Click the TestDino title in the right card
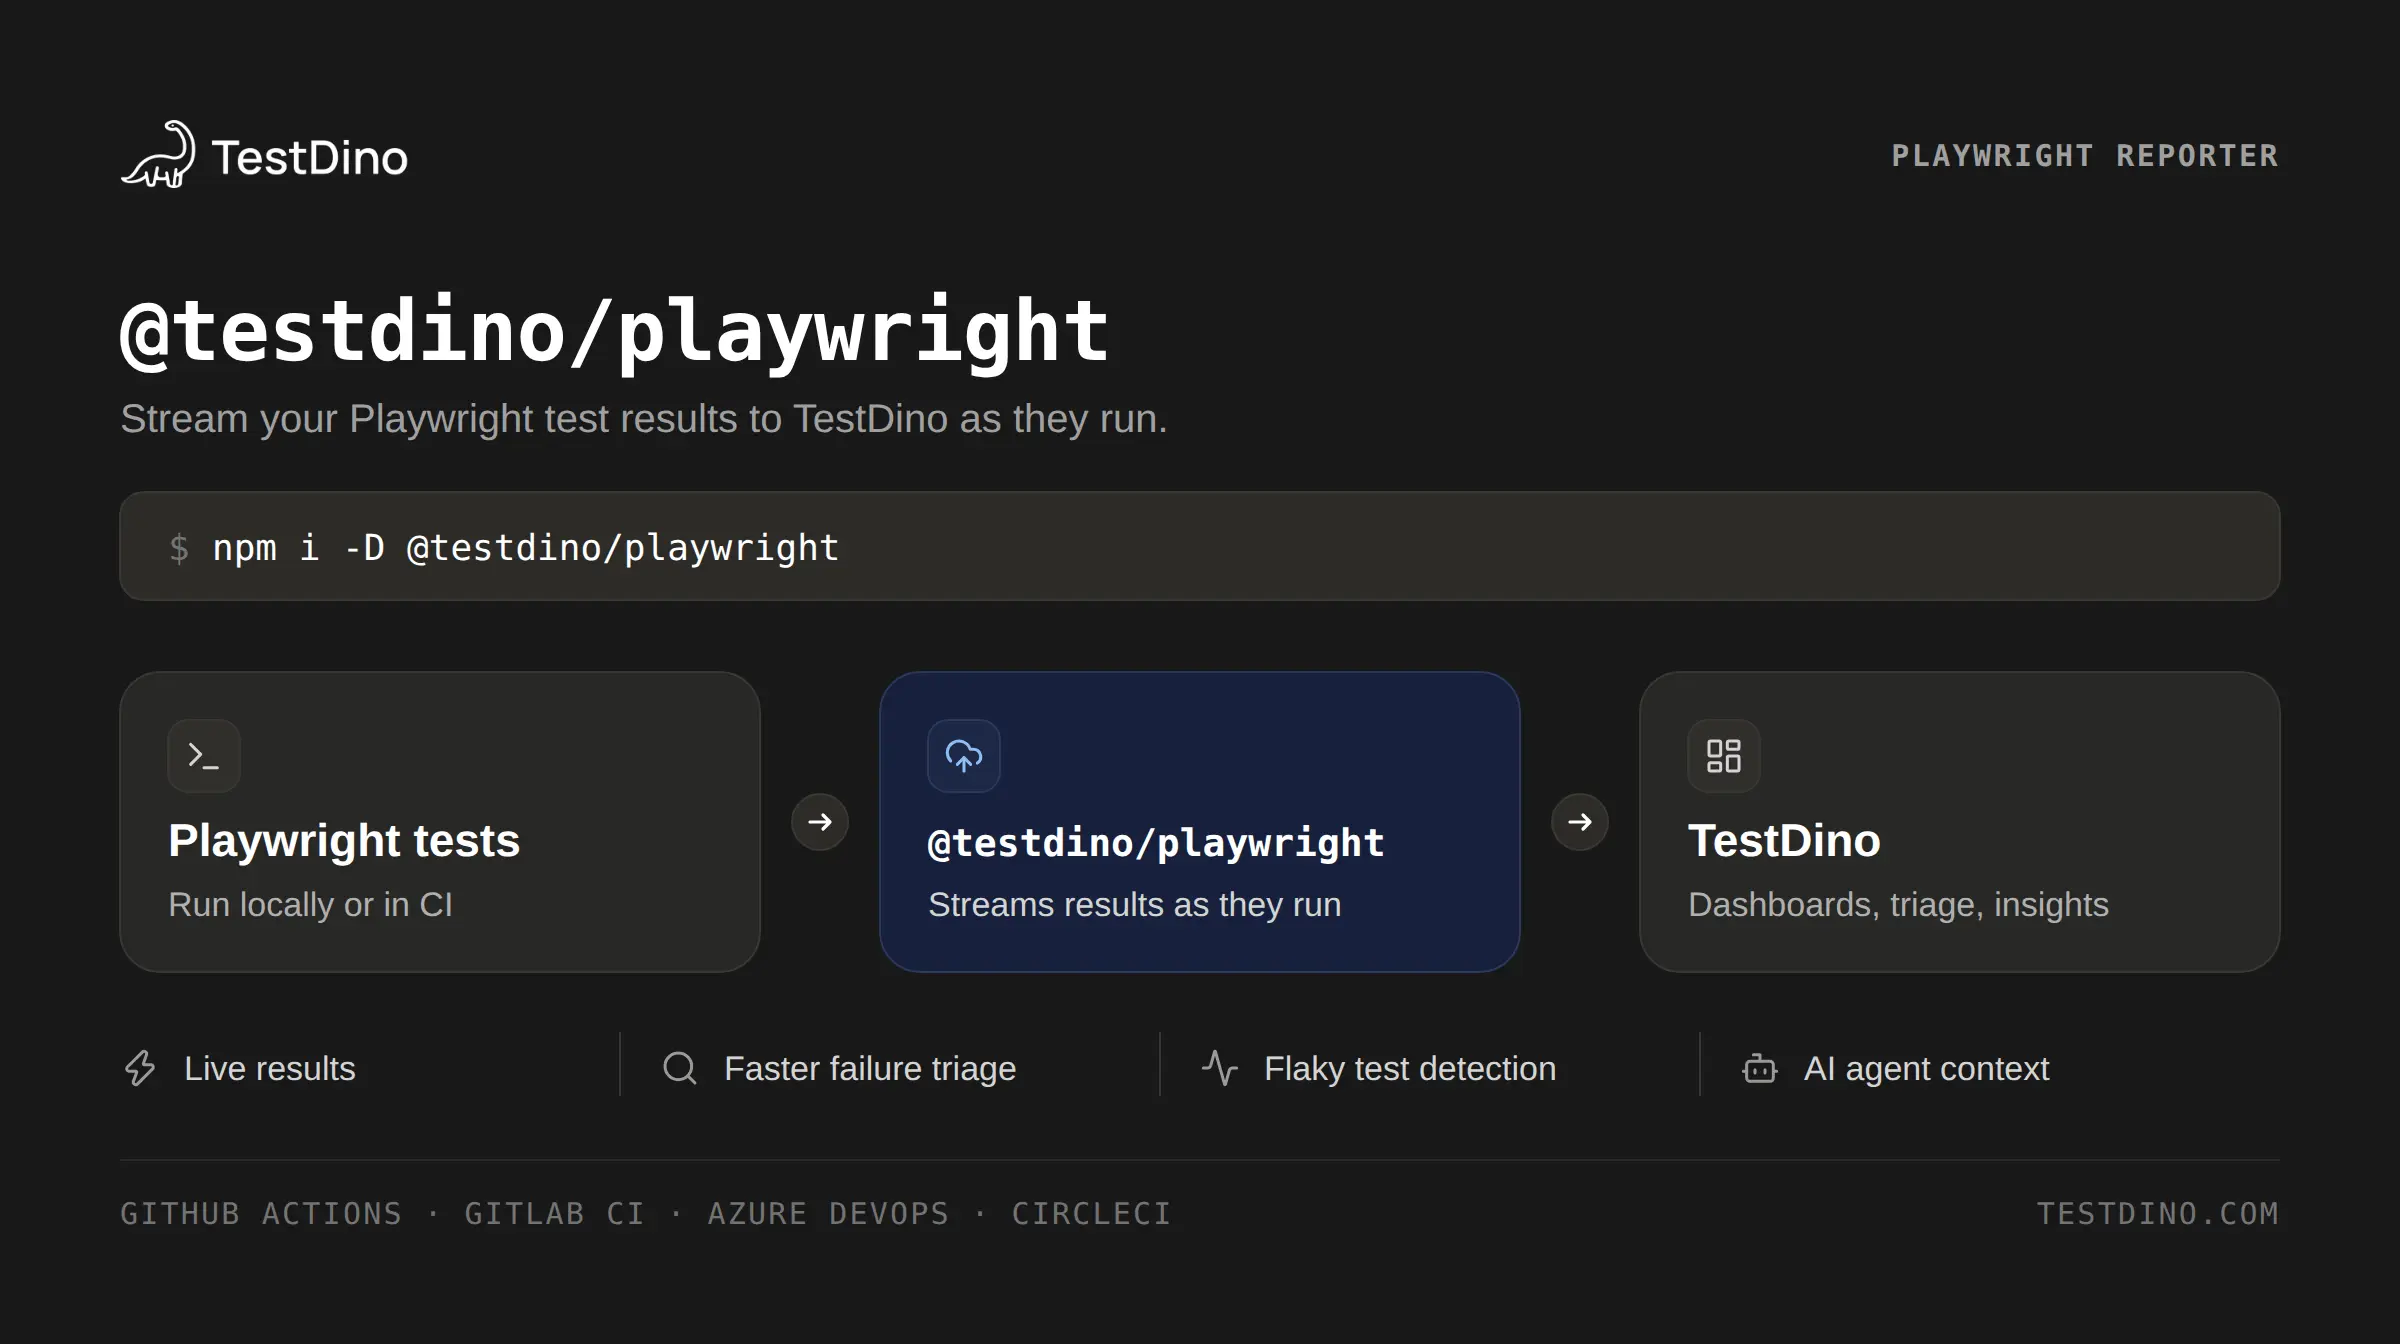The height and width of the screenshot is (1344, 2400). click(1784, 840)
